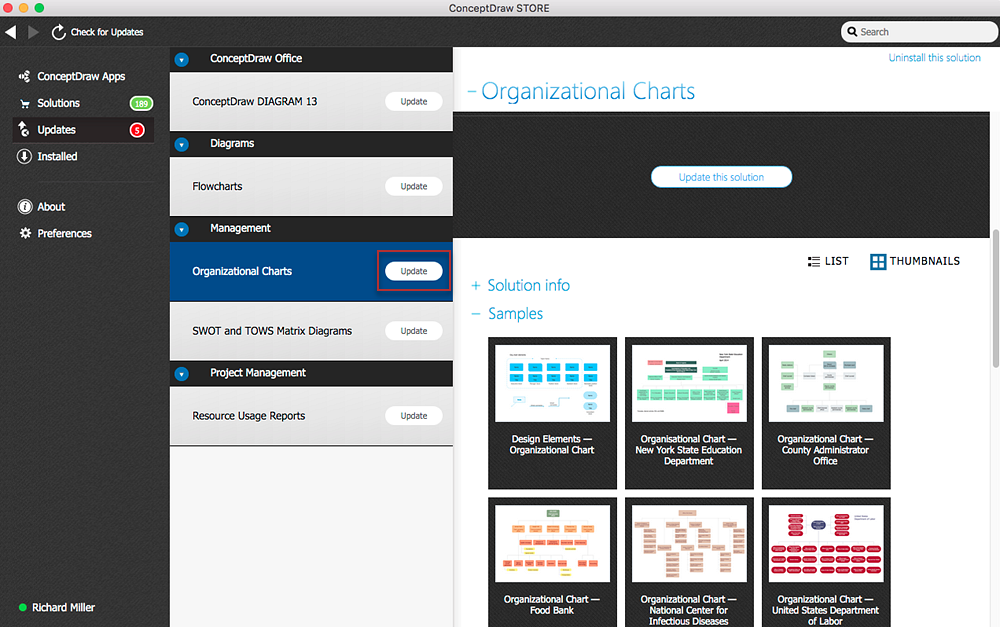Click the Richard Miller user name

[63, 607]
